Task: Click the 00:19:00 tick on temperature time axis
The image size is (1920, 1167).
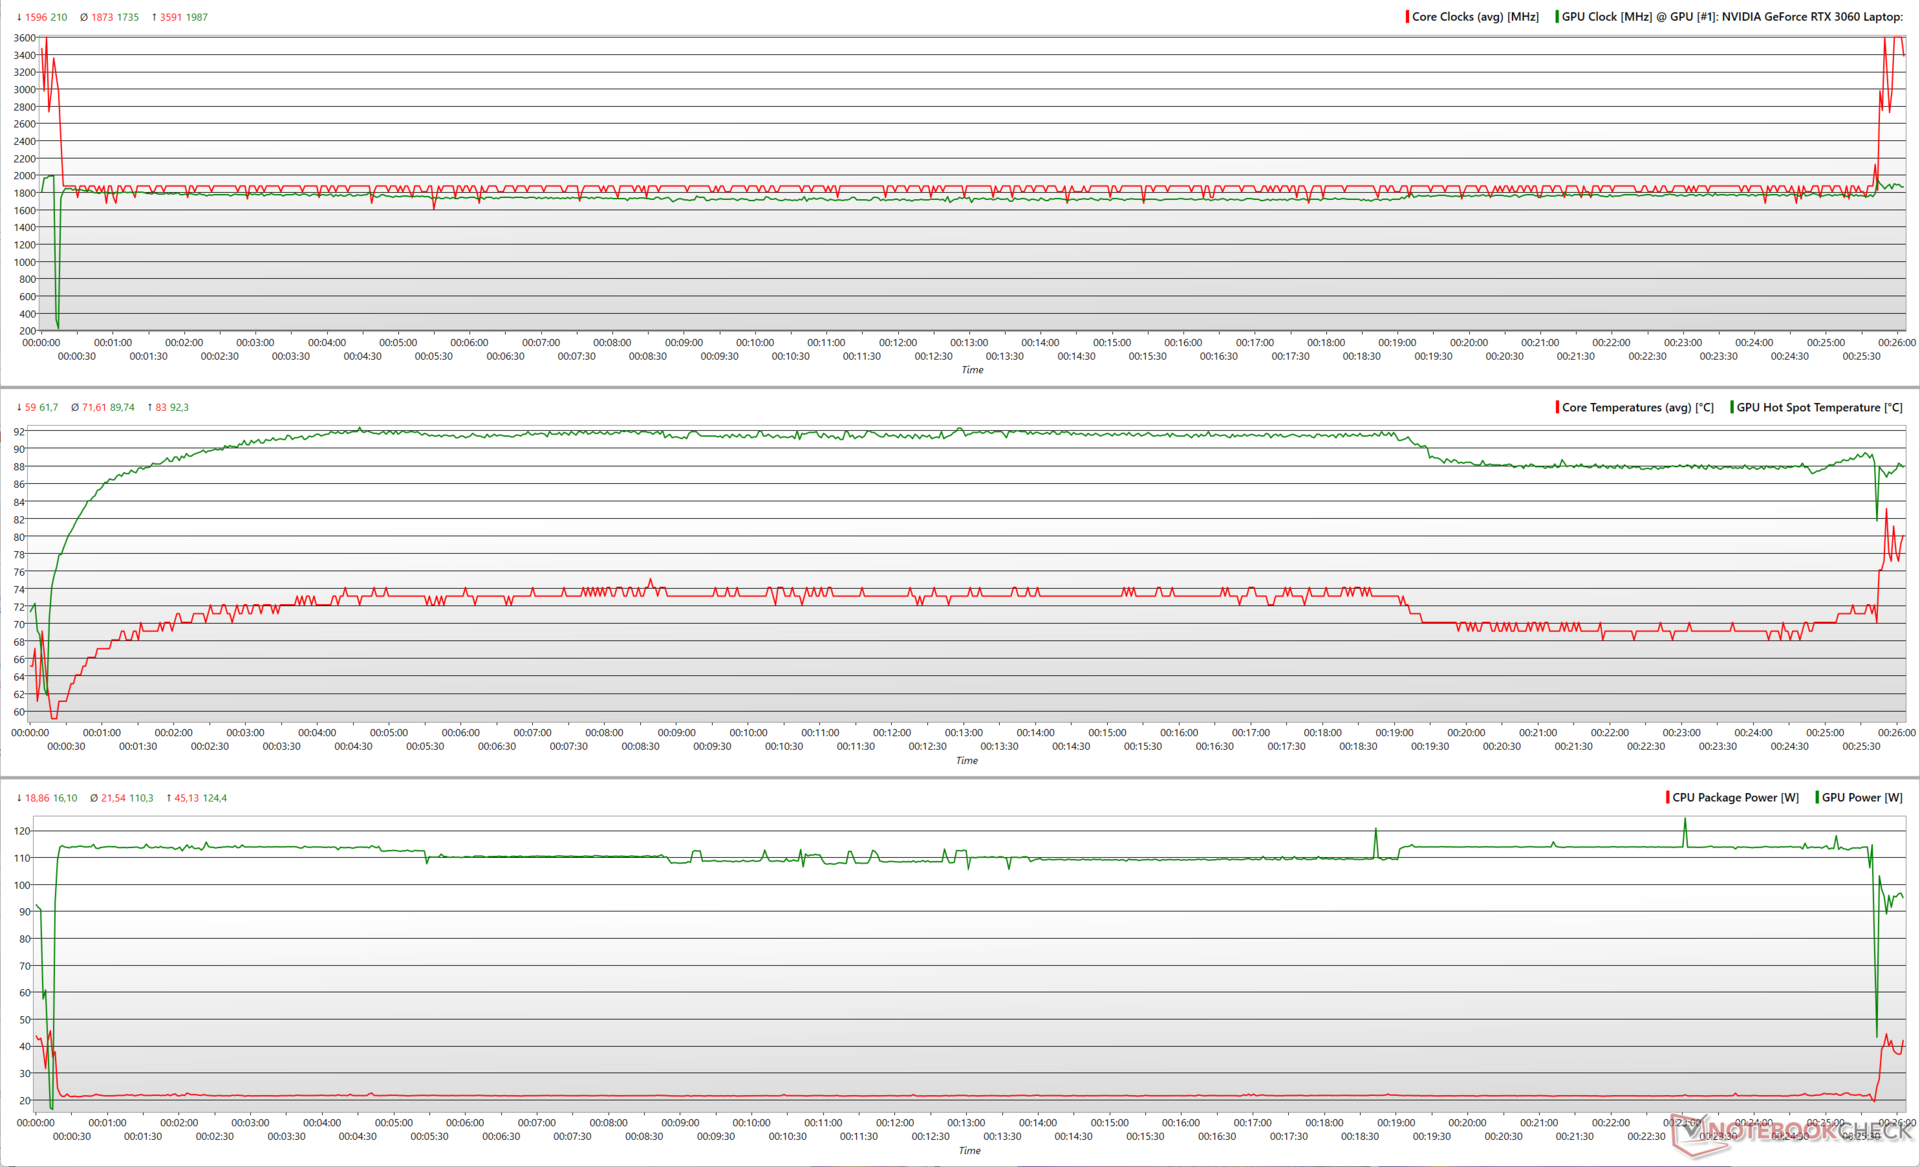Action: point(1394,733)
